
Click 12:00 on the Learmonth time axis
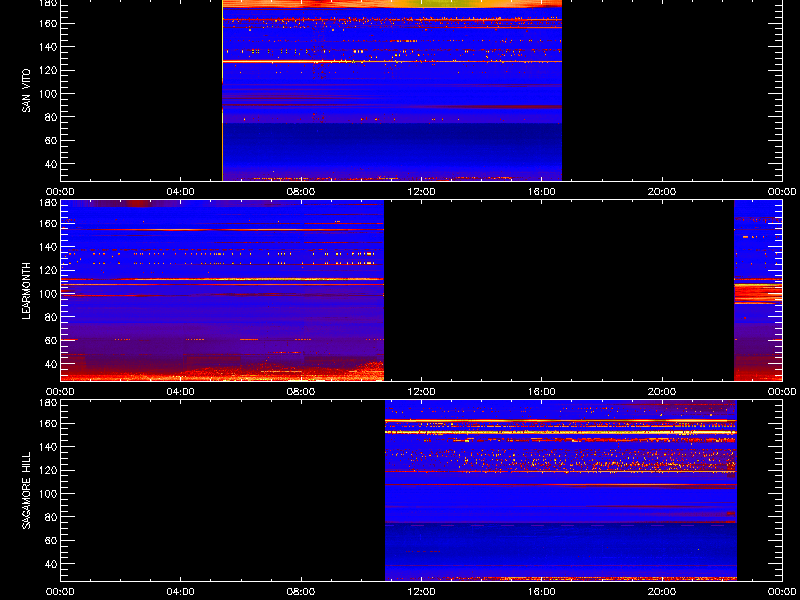[421, 392]
